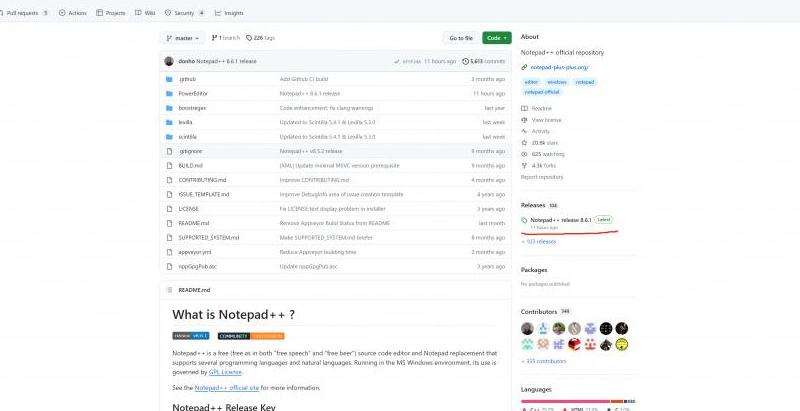Click the stars icon in About section
Screen dimensions: 800x411
pos(525,142)
